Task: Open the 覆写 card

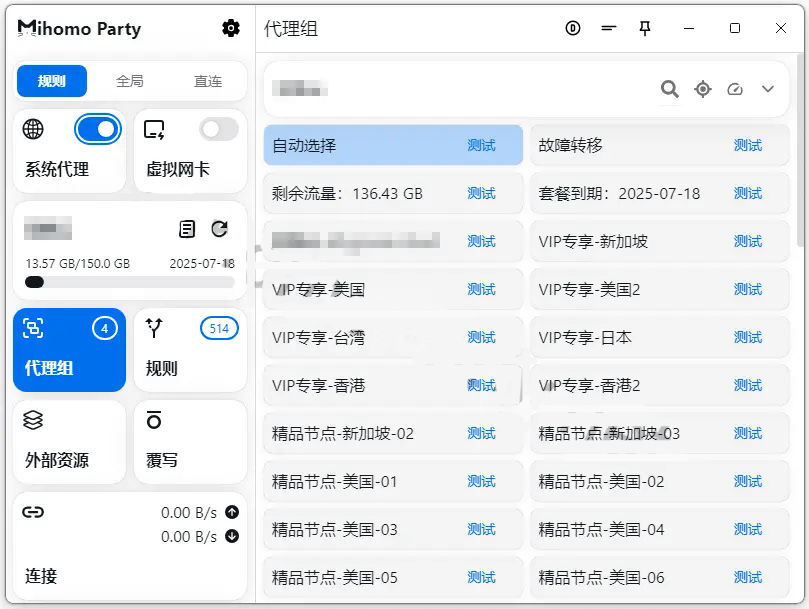Action: point(190,442)
